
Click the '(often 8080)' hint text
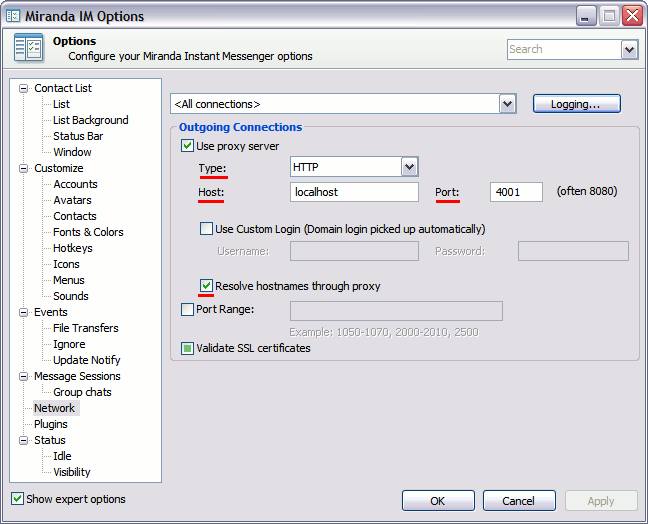(x=587, y=191)
